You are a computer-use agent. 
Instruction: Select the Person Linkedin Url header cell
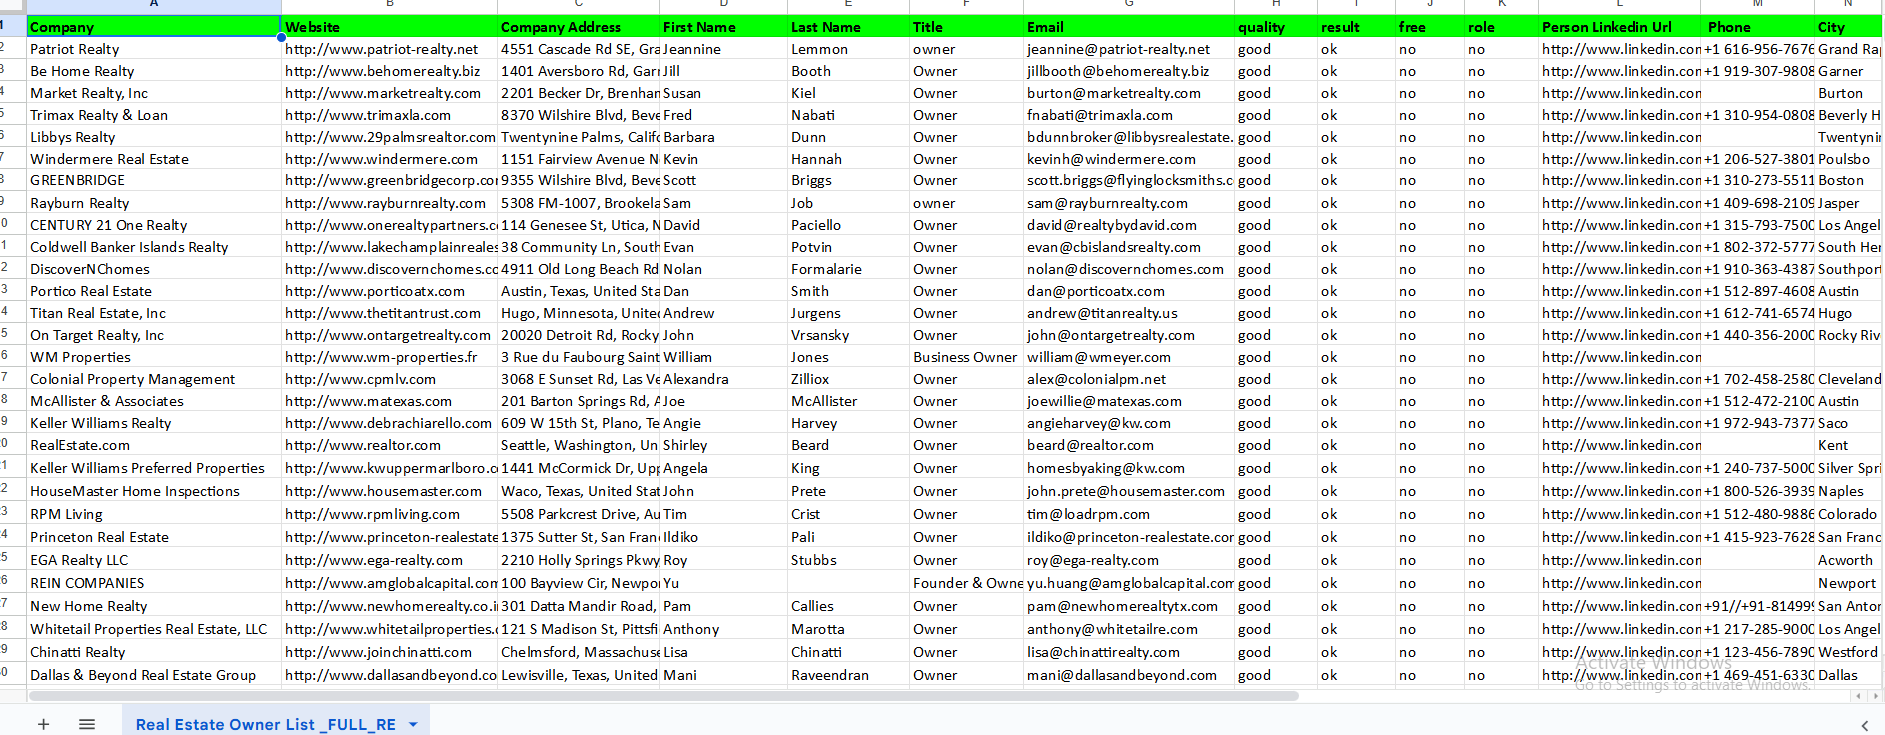click(1620, 27)
